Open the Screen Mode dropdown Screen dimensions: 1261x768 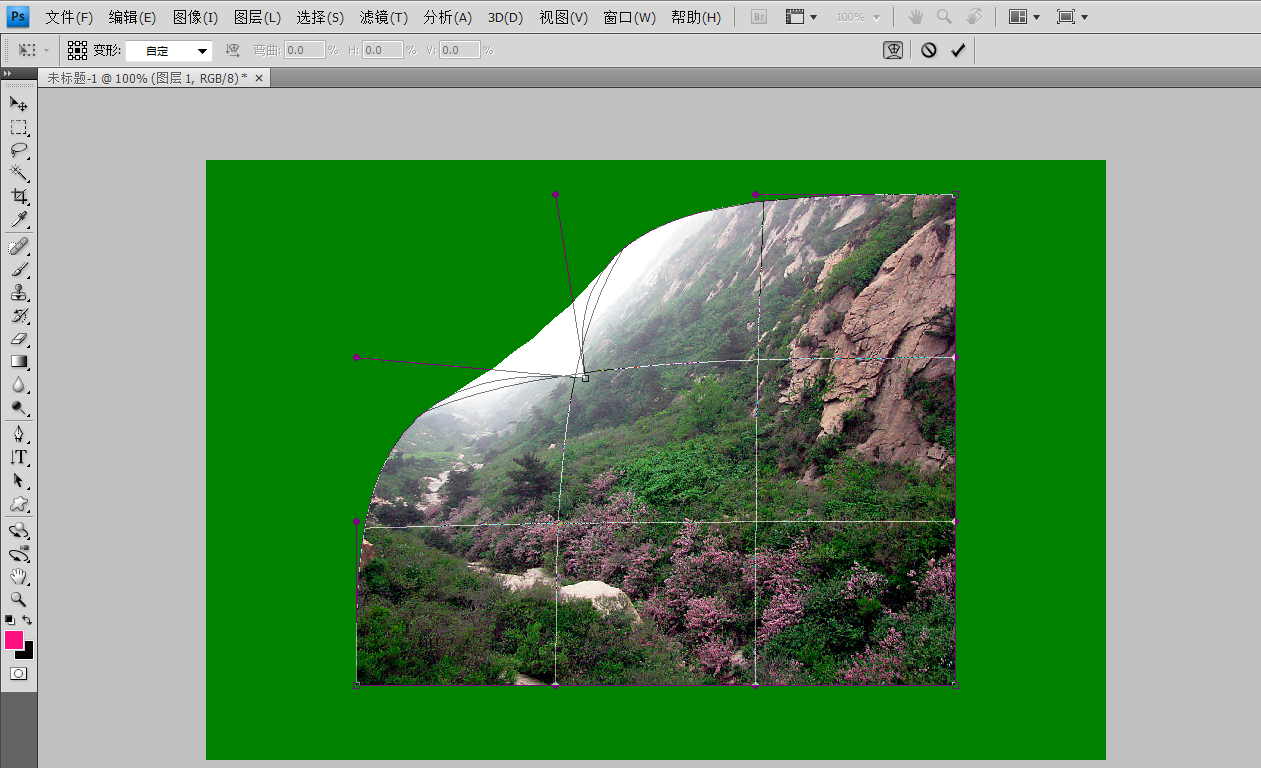tap(1073, 17)
